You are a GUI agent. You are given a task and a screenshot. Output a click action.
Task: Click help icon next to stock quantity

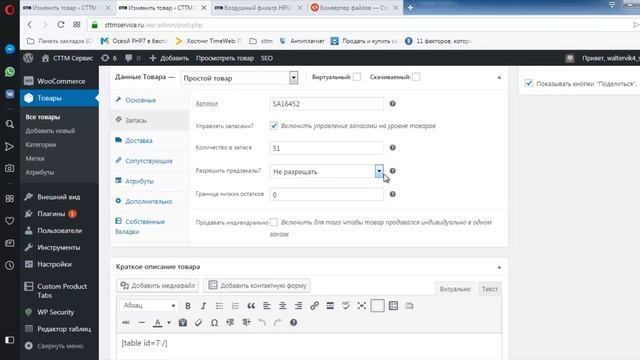click(x=392, y=148)
